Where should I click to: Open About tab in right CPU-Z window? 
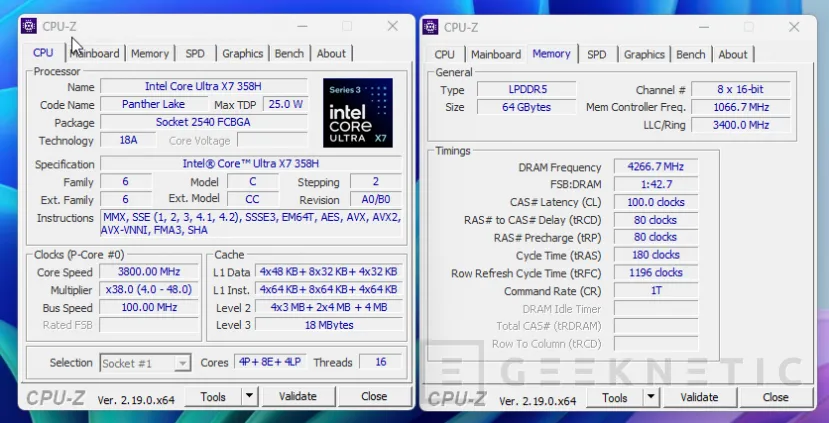pyautogui.click(x=733, y=54)
